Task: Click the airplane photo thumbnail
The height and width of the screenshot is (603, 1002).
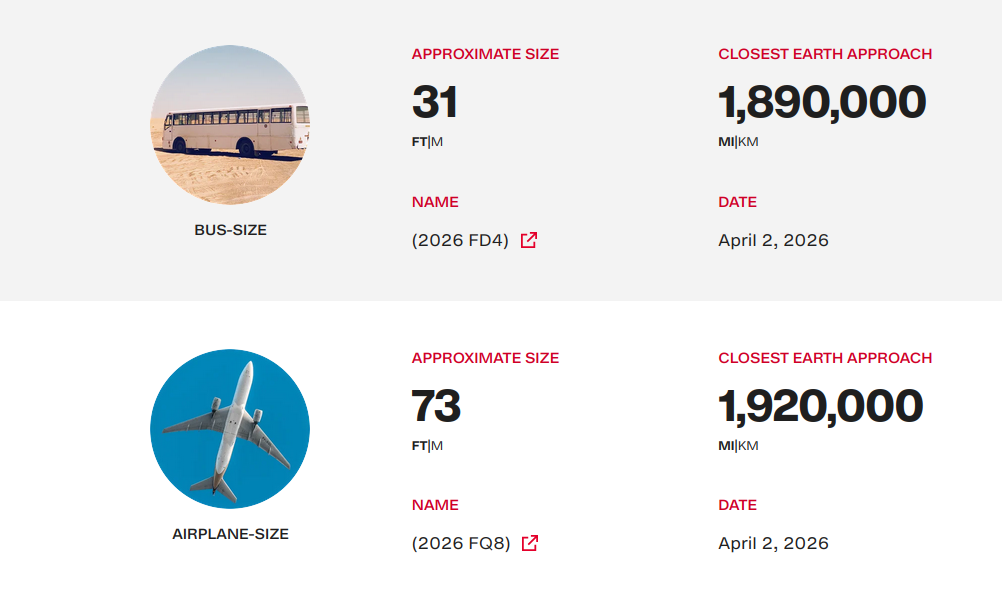Action: [230, 429]
